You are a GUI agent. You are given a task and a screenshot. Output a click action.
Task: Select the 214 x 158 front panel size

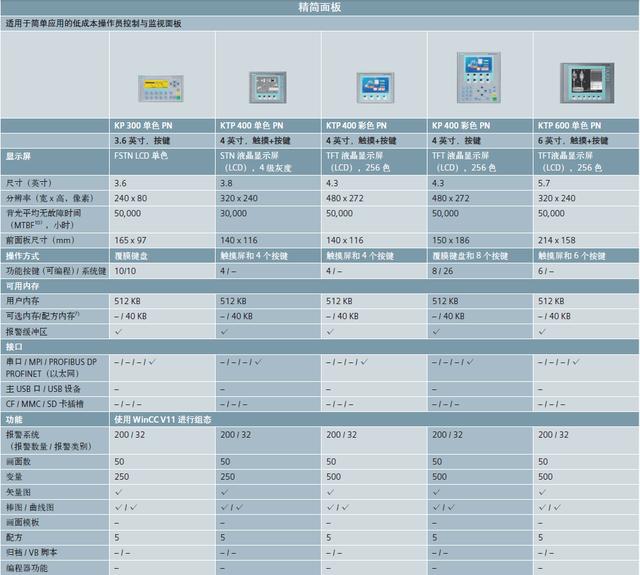click(557, 240)
